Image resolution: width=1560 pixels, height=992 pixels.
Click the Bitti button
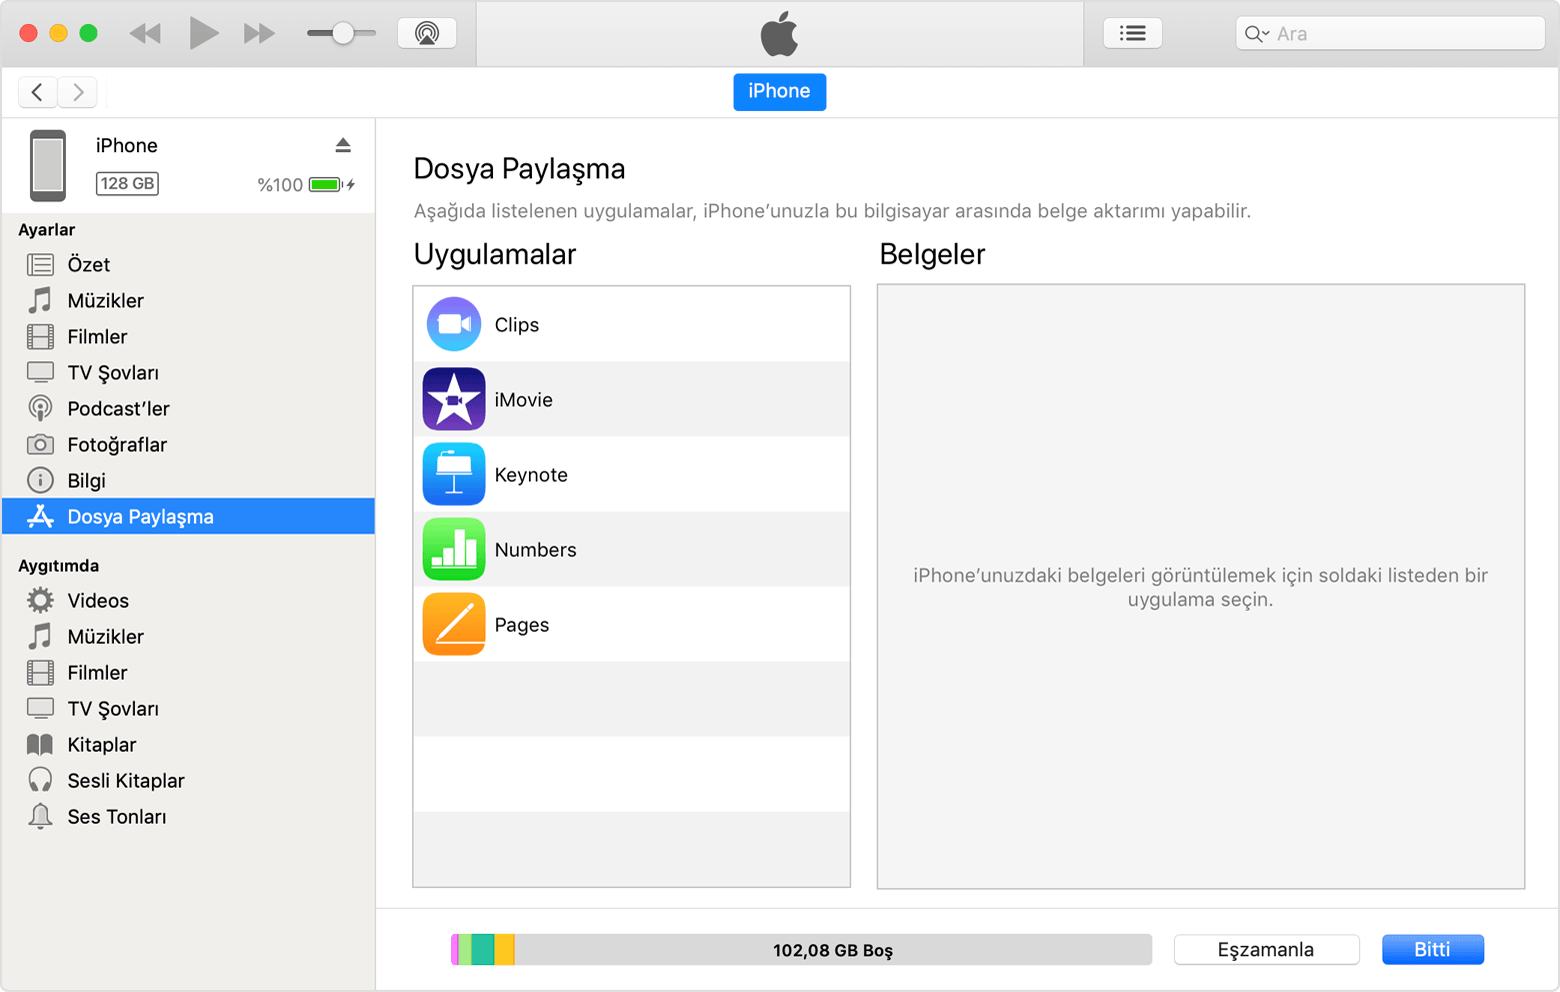1433,950
